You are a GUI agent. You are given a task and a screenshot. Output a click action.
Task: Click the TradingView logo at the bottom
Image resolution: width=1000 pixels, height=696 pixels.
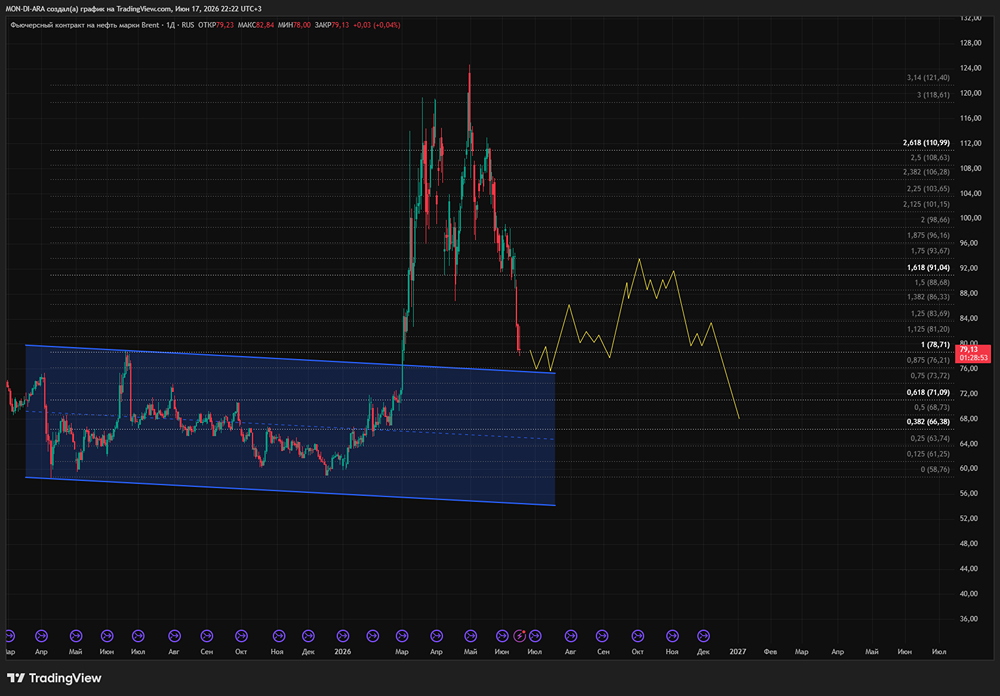pos(54,678)
